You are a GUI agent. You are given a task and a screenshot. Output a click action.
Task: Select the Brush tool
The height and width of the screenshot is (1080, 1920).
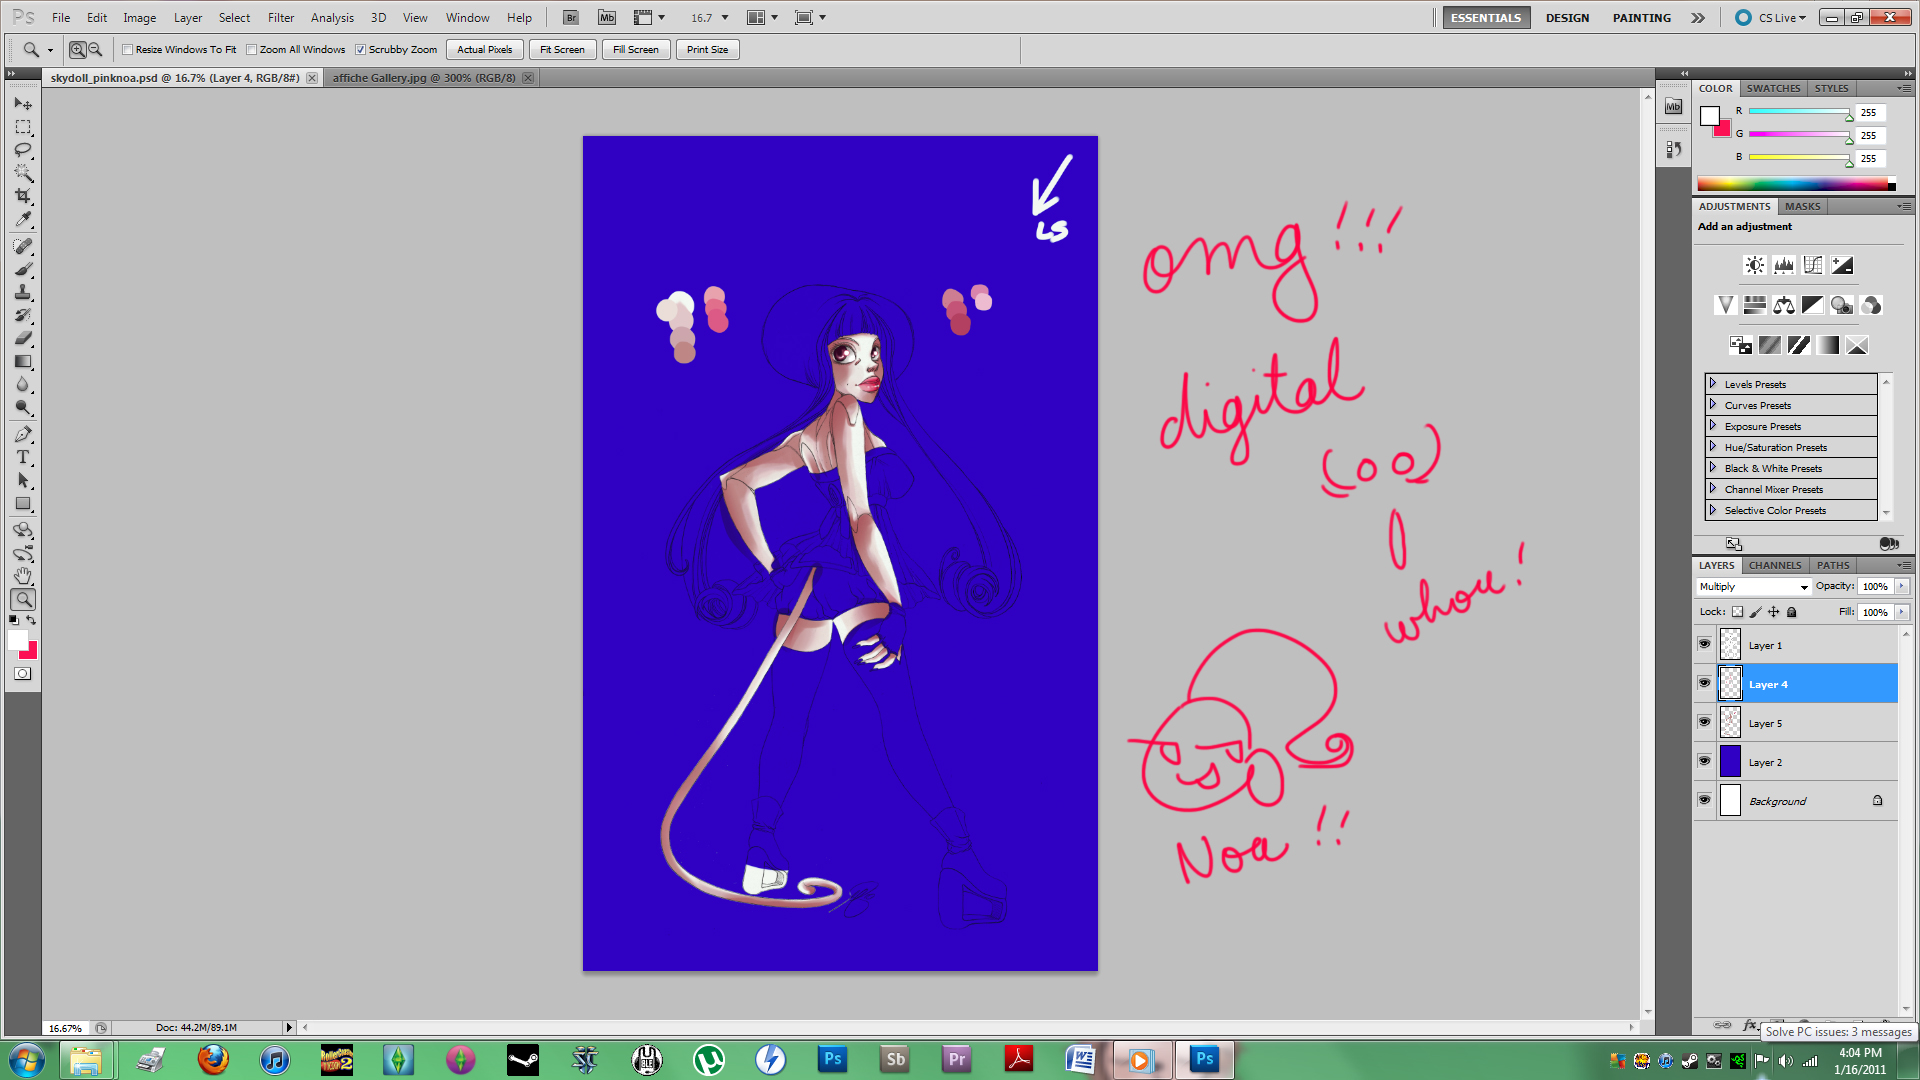coord(23,269)
